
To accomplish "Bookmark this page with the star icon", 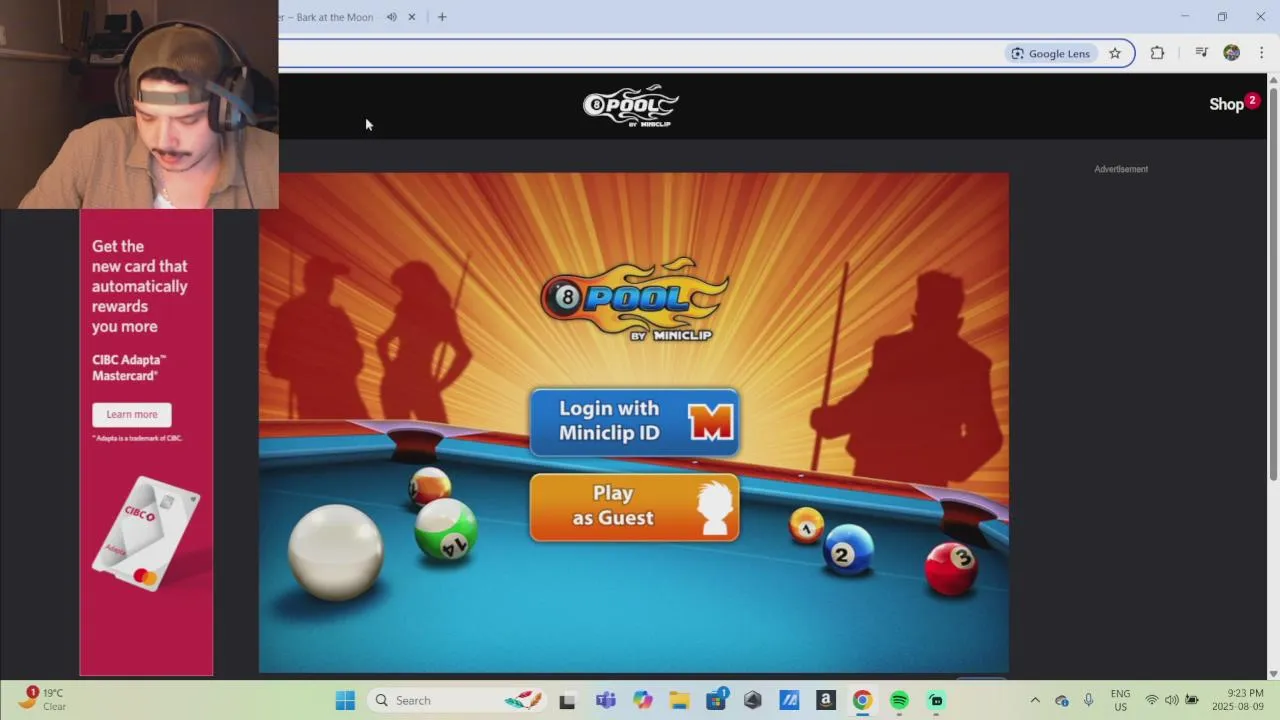I will click(1115, 53).
